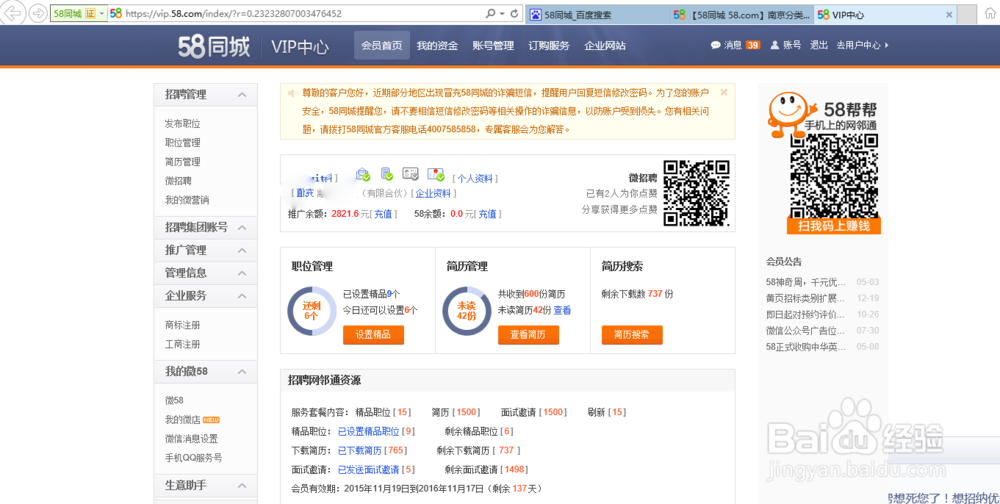
Task: Click the orange 简历搜索 button
Action: click(631, 334)
